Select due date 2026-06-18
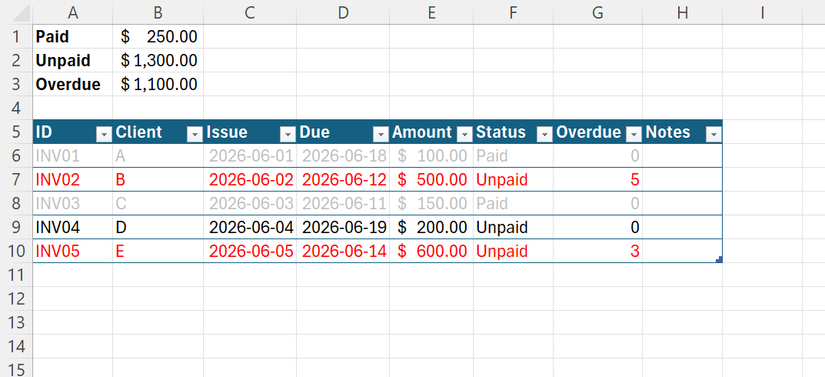The height and width of the screenshot is (377, 825). tap(343, 156)
